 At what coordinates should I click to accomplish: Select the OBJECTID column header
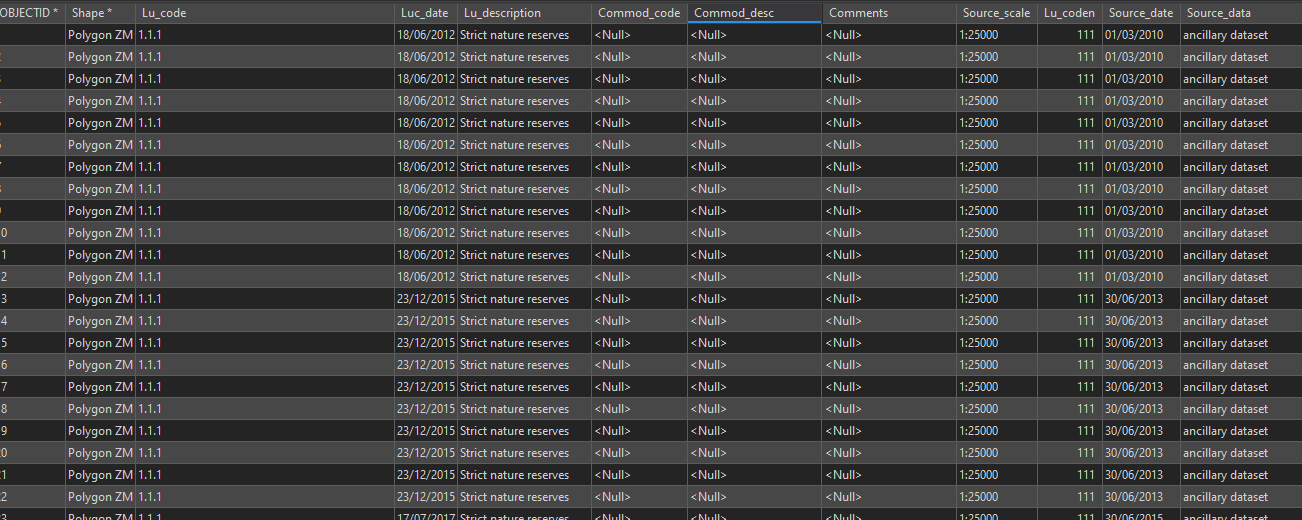point(31,13)
